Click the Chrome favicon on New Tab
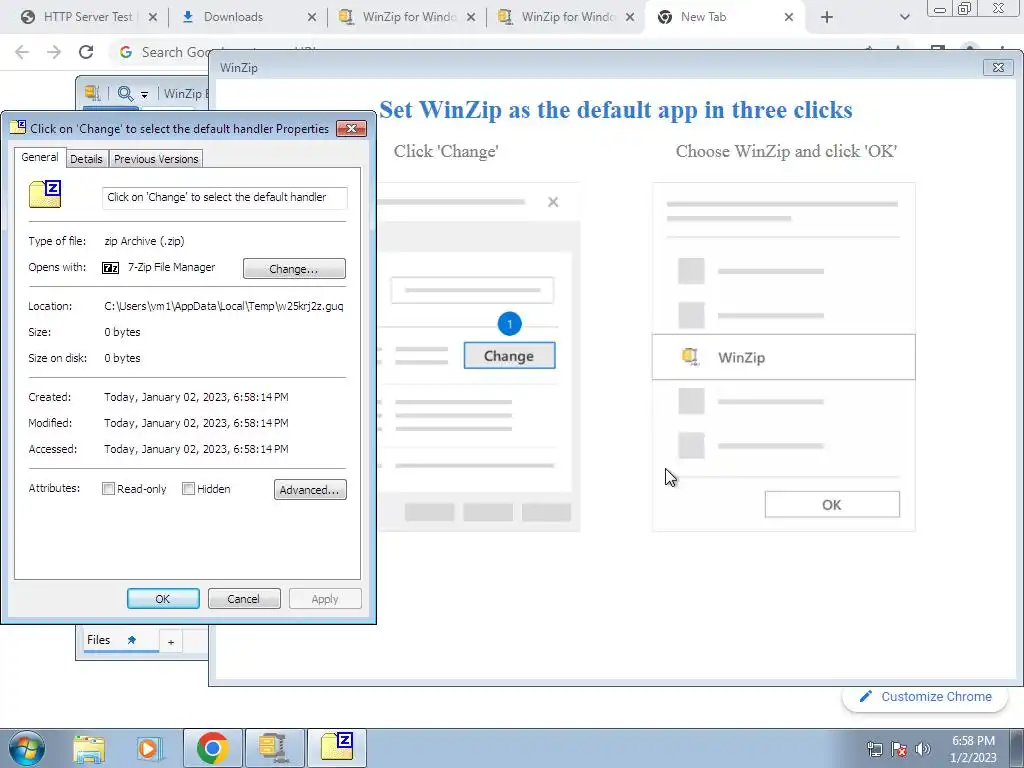This screenshot has height=768, width=1024. click(665, 18)
